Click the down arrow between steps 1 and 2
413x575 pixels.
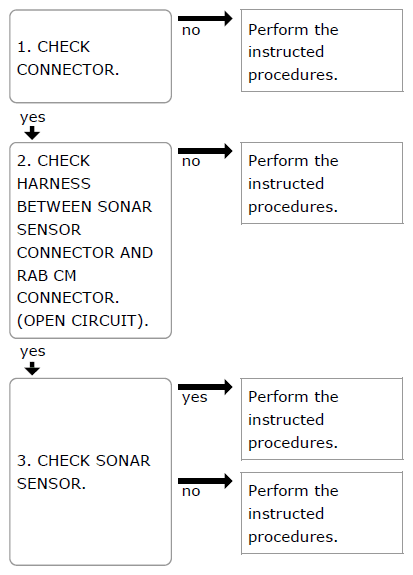click(x=32, y=133)
